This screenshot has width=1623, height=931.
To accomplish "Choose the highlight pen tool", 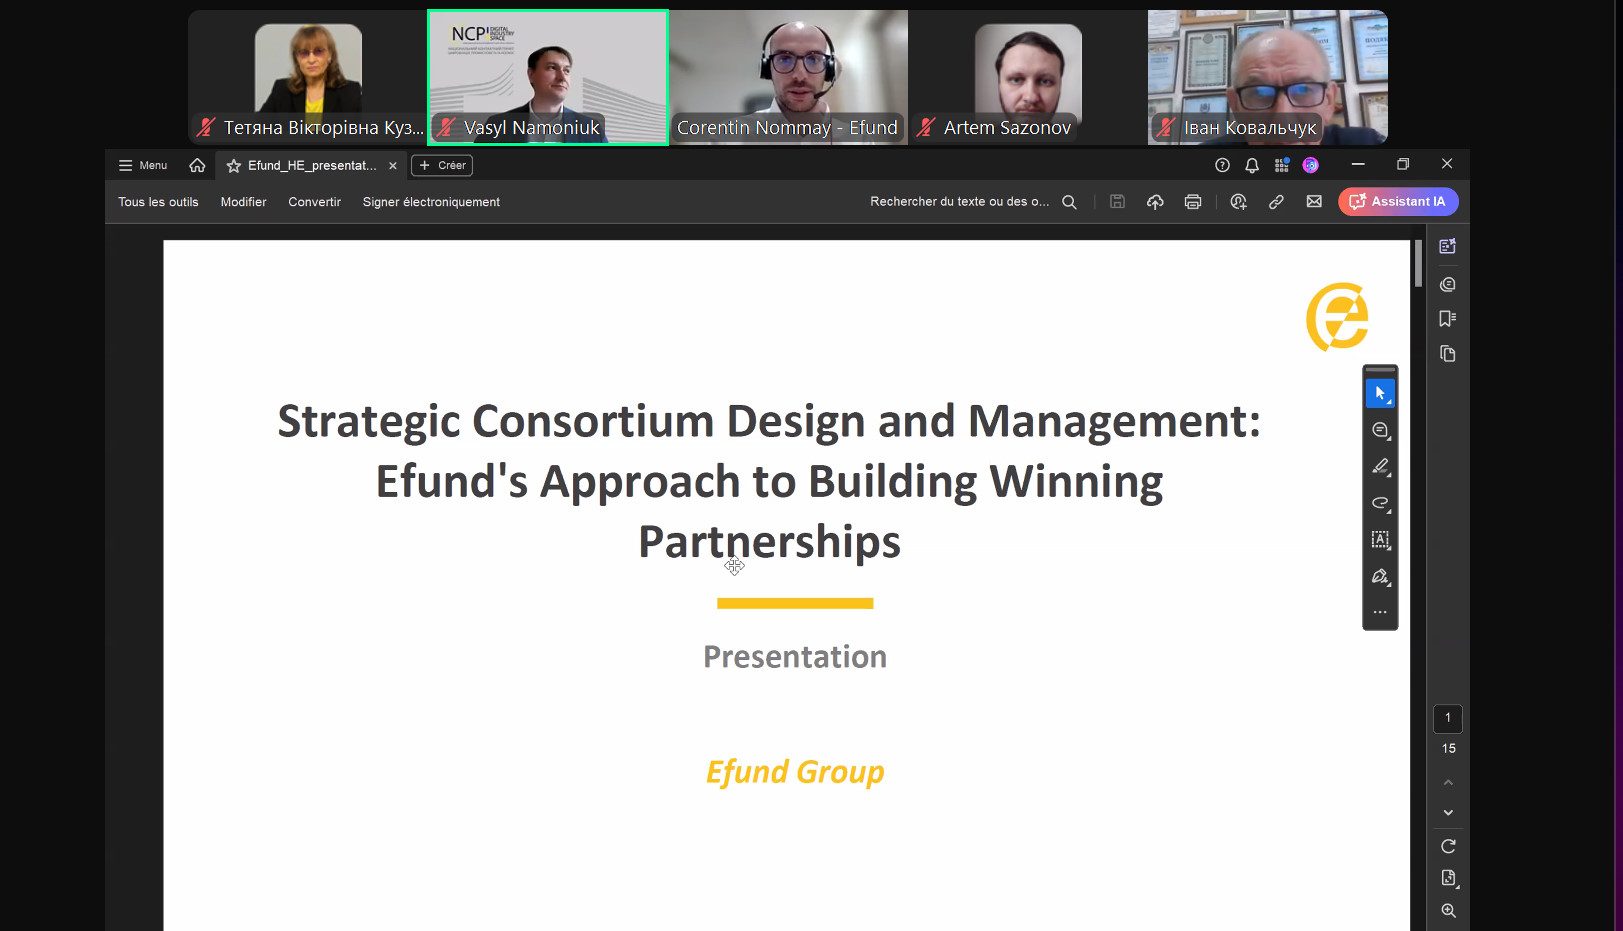I will coord(1380,467).
